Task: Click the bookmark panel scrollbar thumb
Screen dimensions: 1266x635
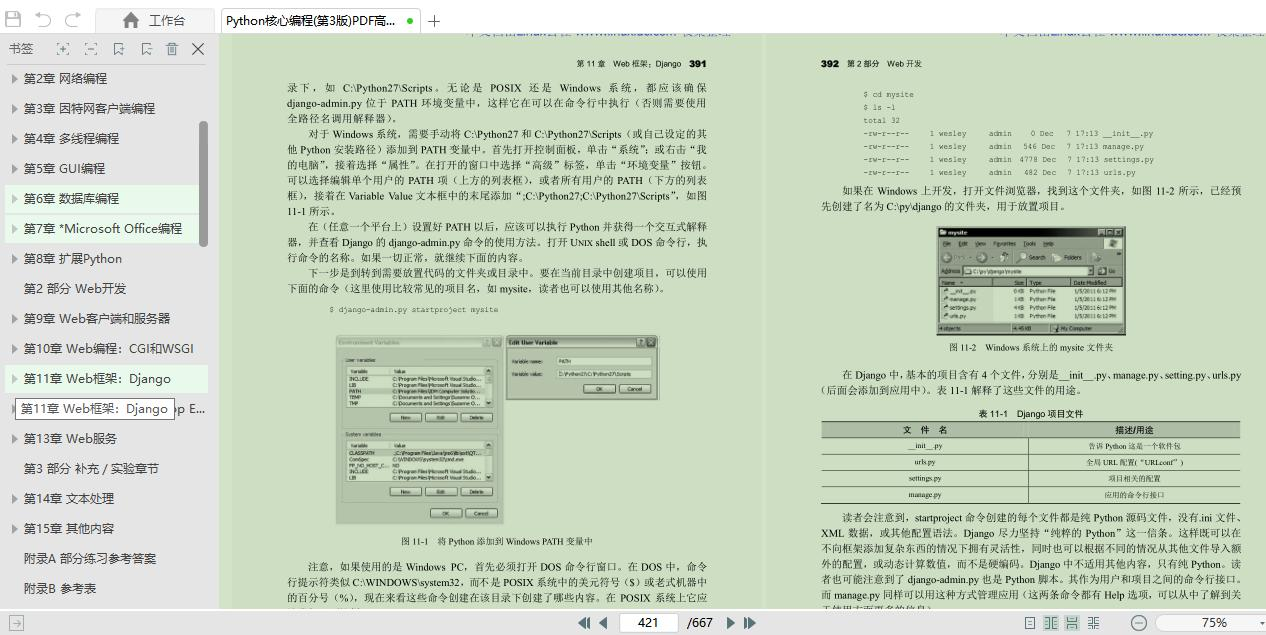Action: [x=204, y=183]
